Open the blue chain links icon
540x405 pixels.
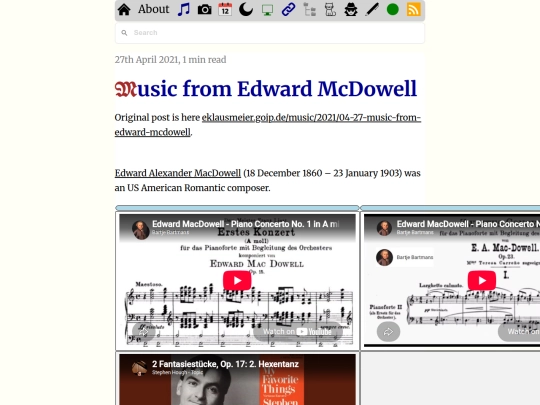288,10
